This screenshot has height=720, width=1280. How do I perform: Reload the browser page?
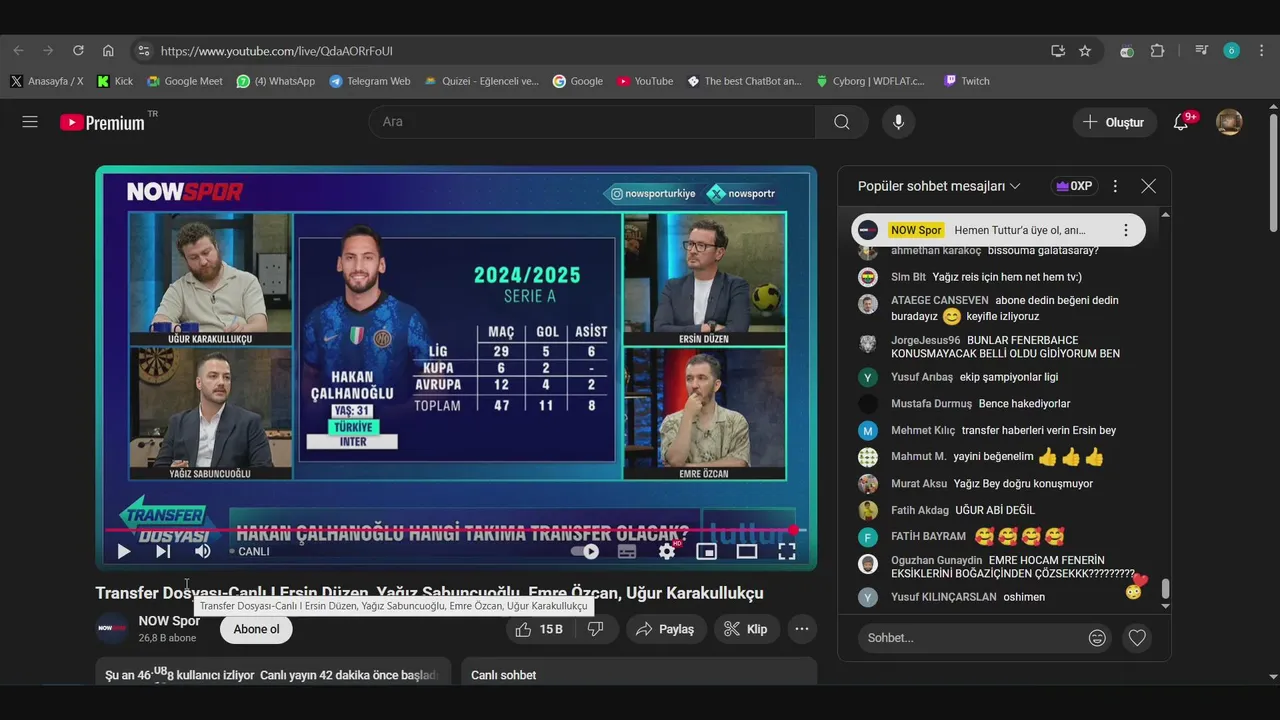click(78, 51)
